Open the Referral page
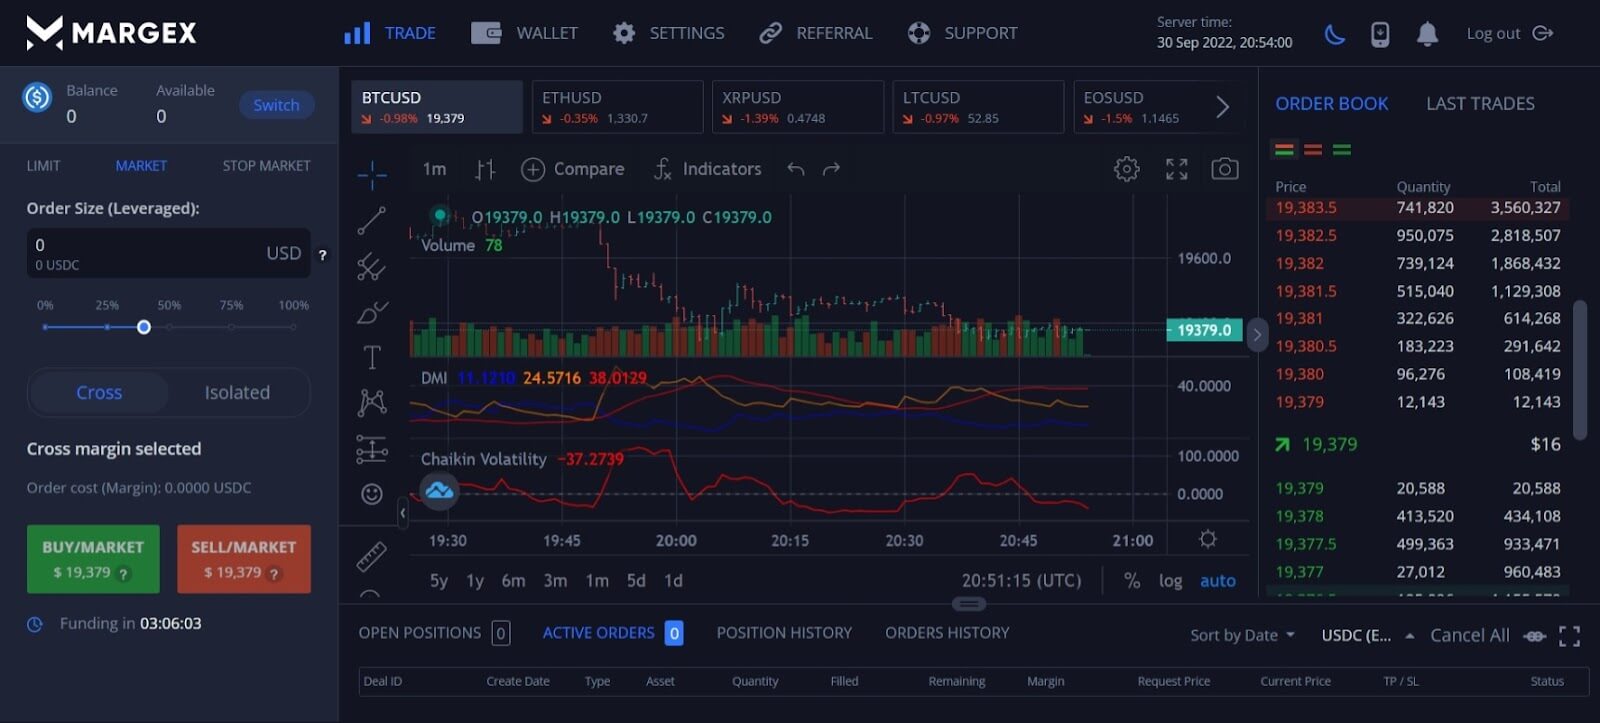The height and width of the screenshot is (723, 1600). pos(816,33)
